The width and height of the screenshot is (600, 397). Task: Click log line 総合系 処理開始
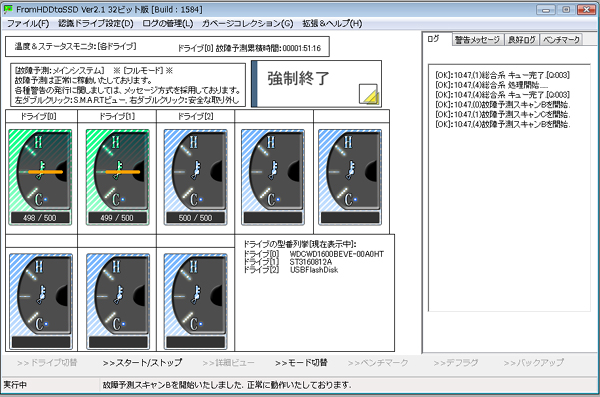click(492, 85)
